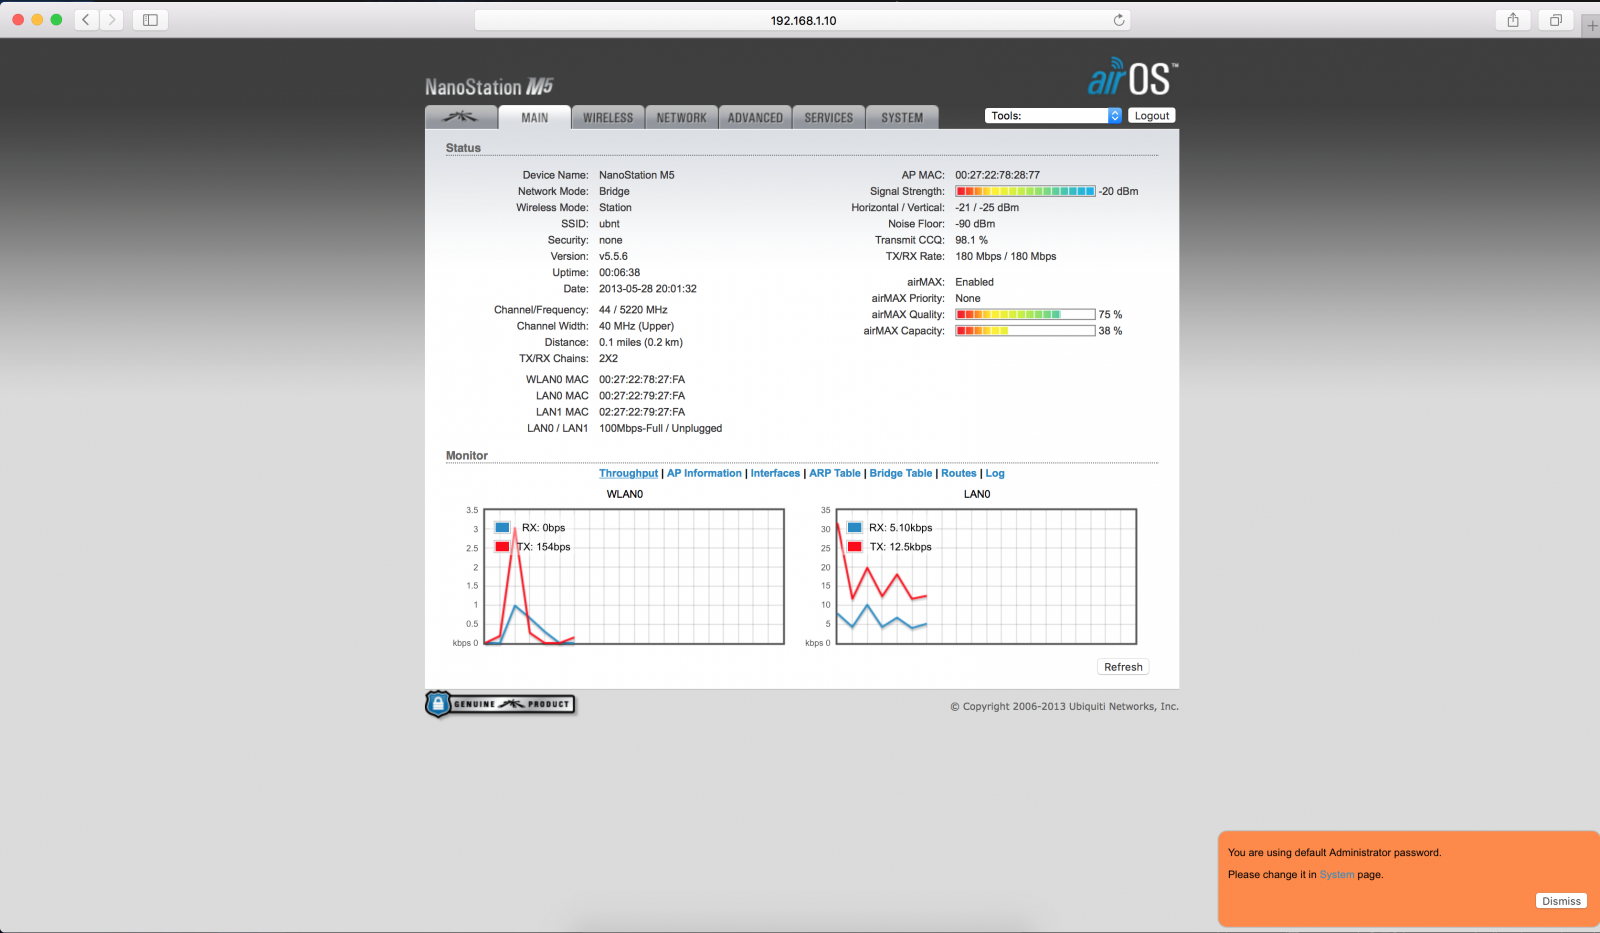Click the Version value v5.5.6
The image size is (1600, 933).
[x=613, y=256]
